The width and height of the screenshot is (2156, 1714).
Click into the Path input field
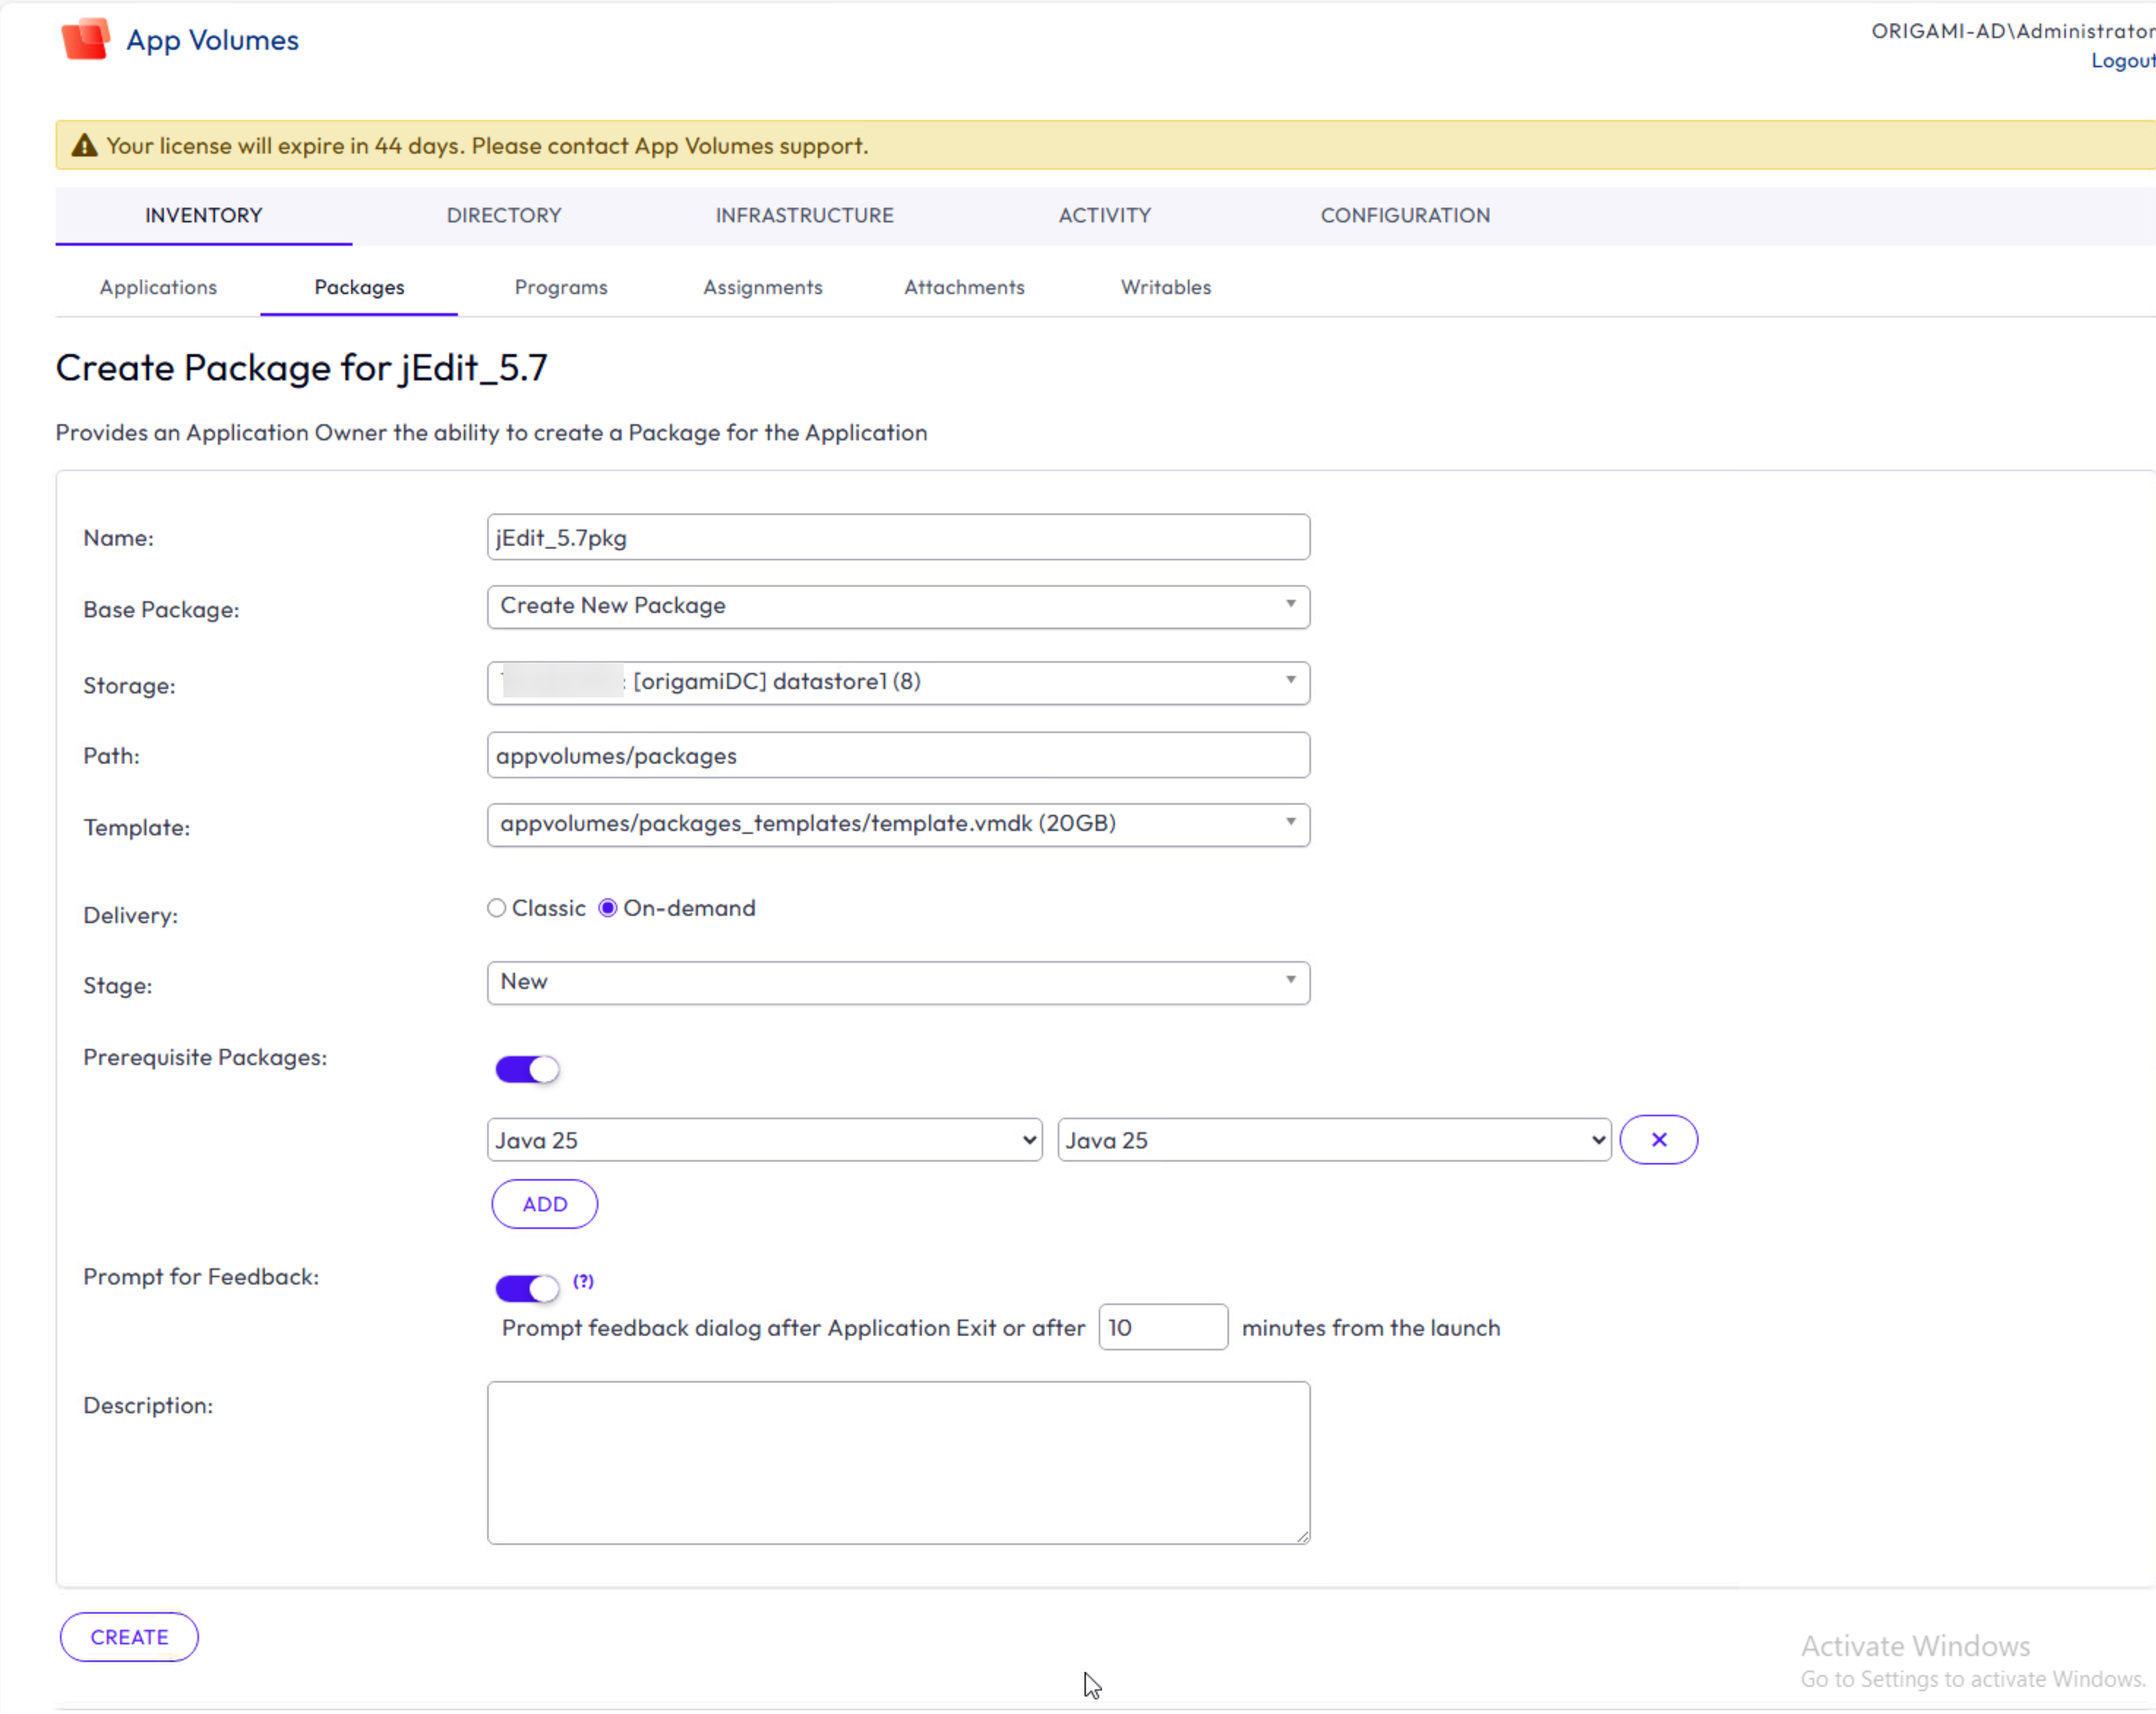coord(898,755)
